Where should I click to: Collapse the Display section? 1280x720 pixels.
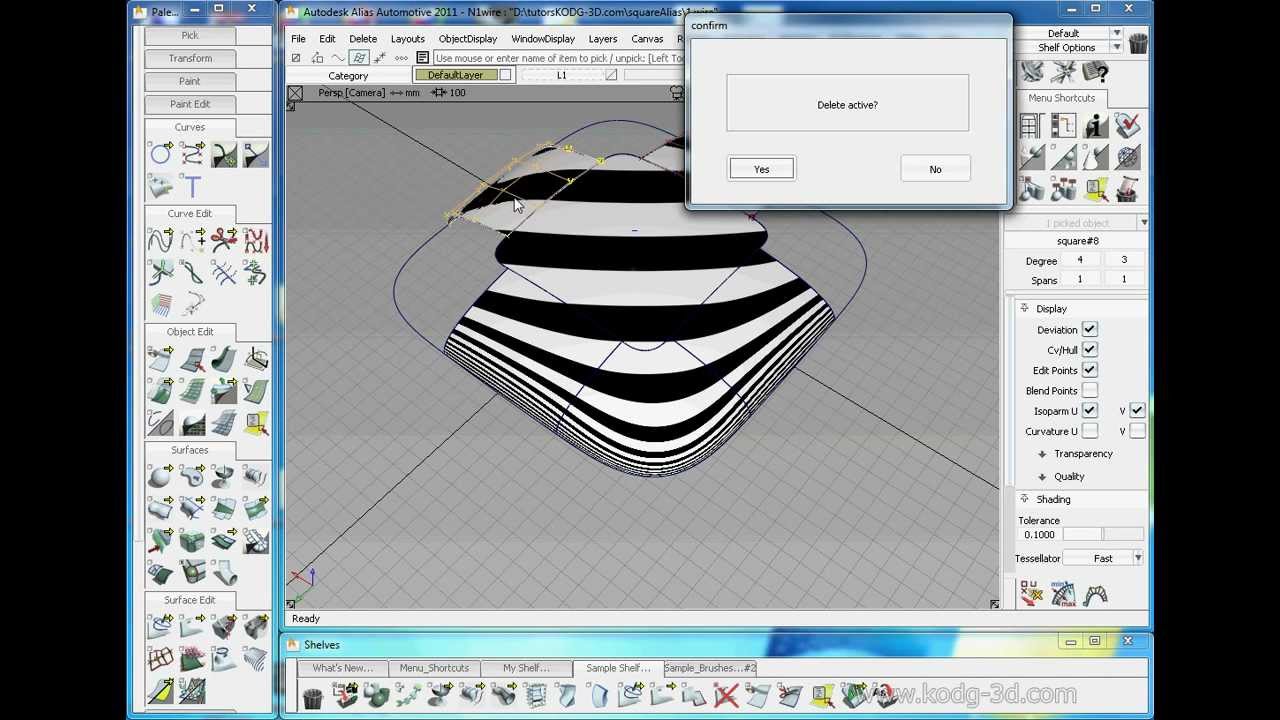pos(1024,308)
